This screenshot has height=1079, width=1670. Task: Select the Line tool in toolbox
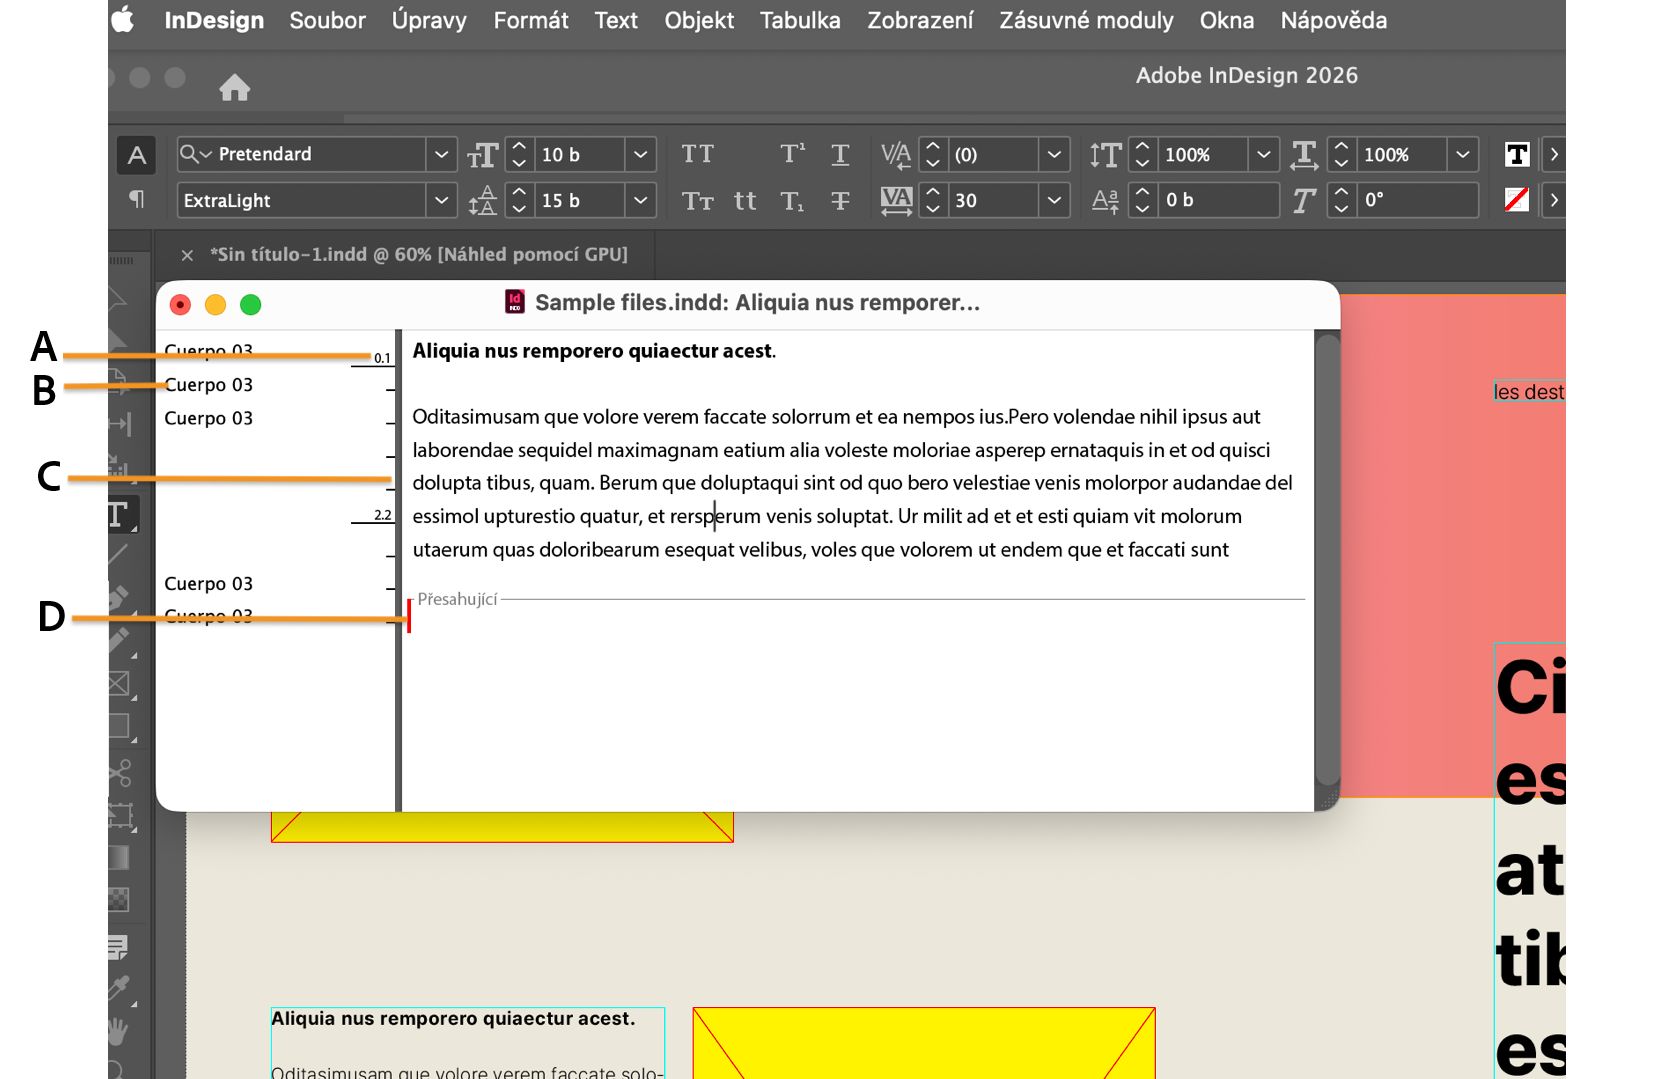[x=120, y=553]
